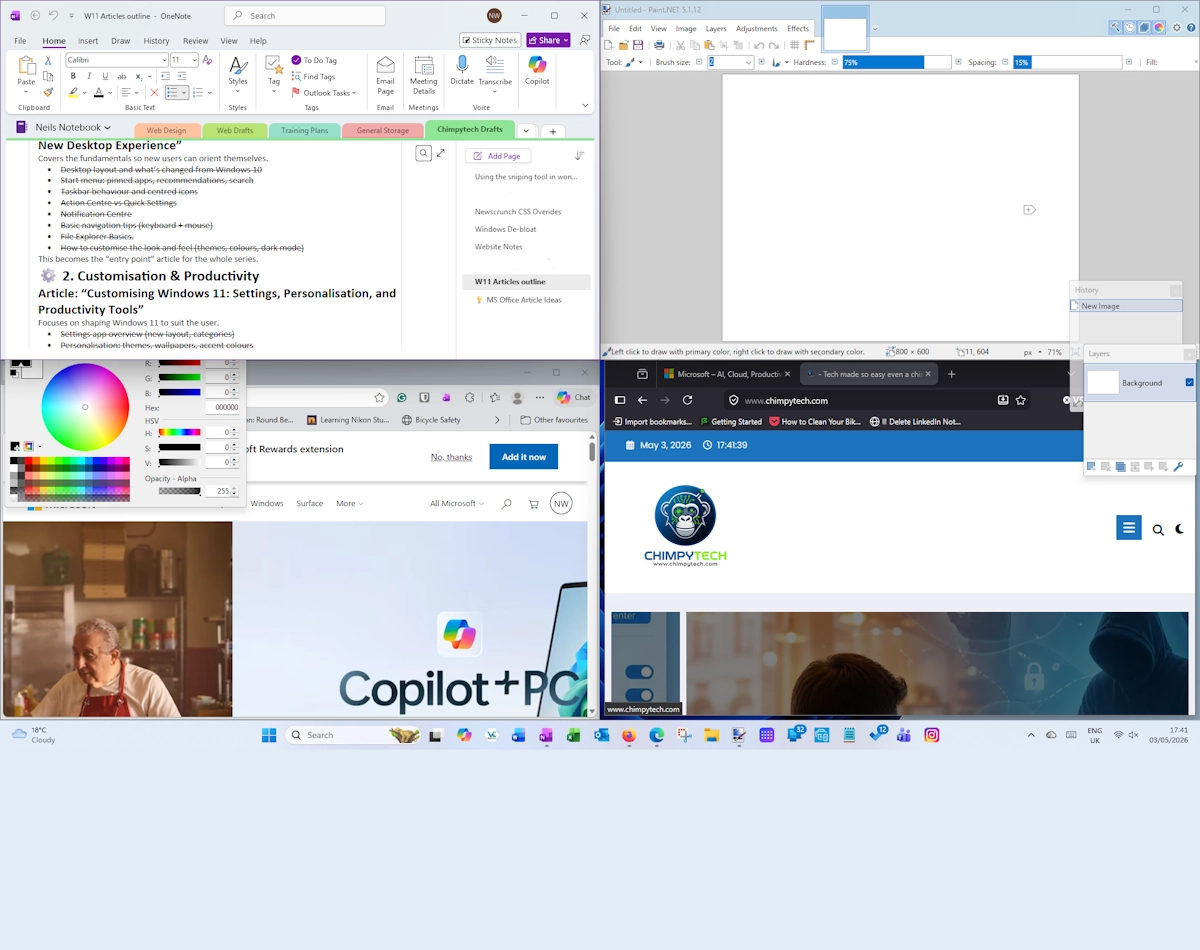Click the red X delete icon in OneNote ribbon
The image size is (1200, 950).
[x=154, y=92]
